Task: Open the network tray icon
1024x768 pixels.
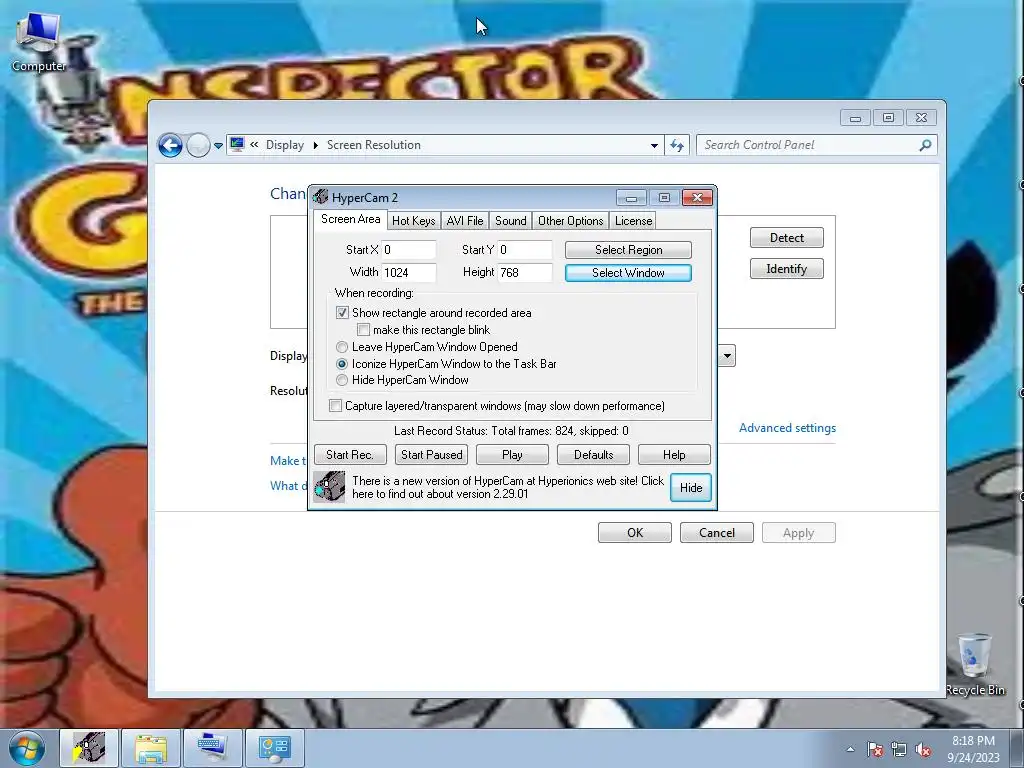Action: [899, 749]
